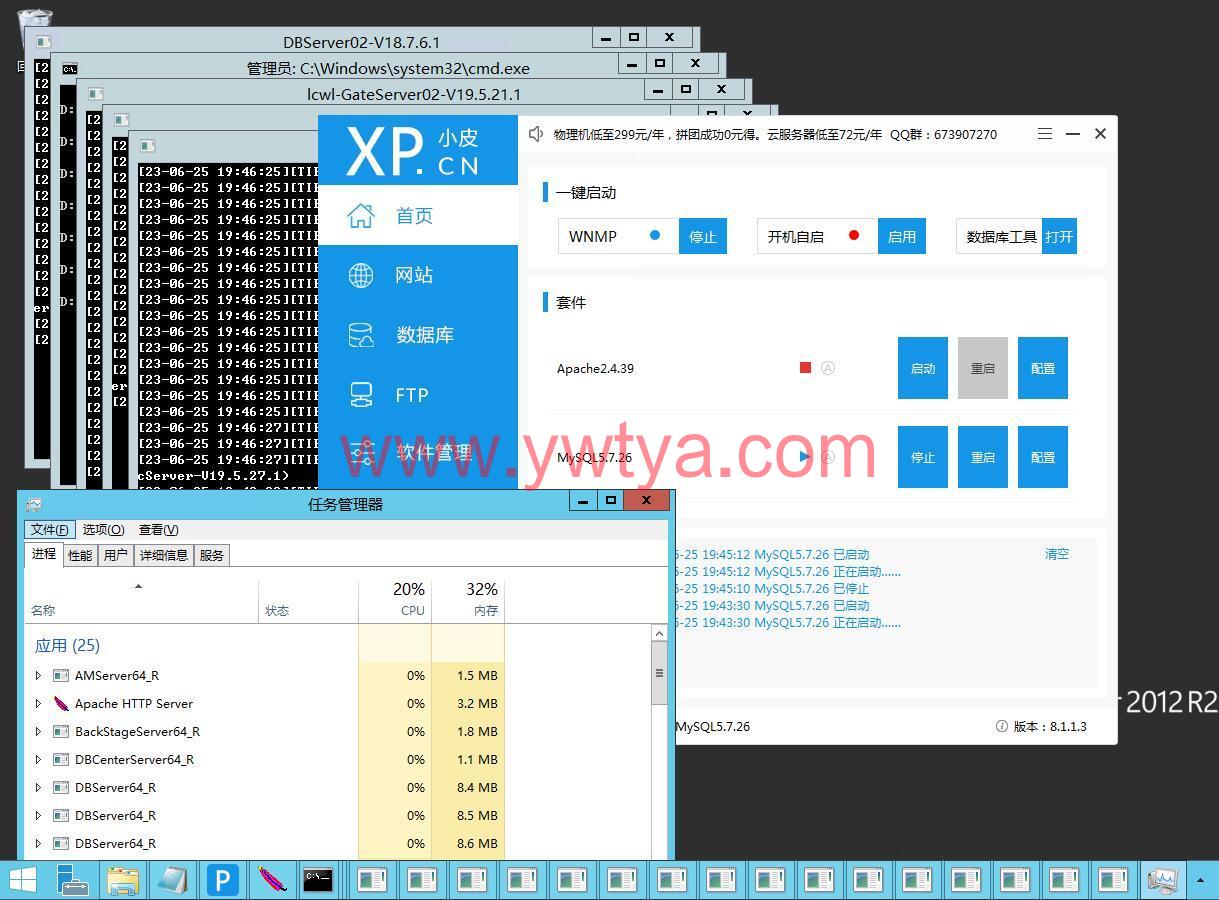Show hidden tray icons arrow

tap(1201, 880)
